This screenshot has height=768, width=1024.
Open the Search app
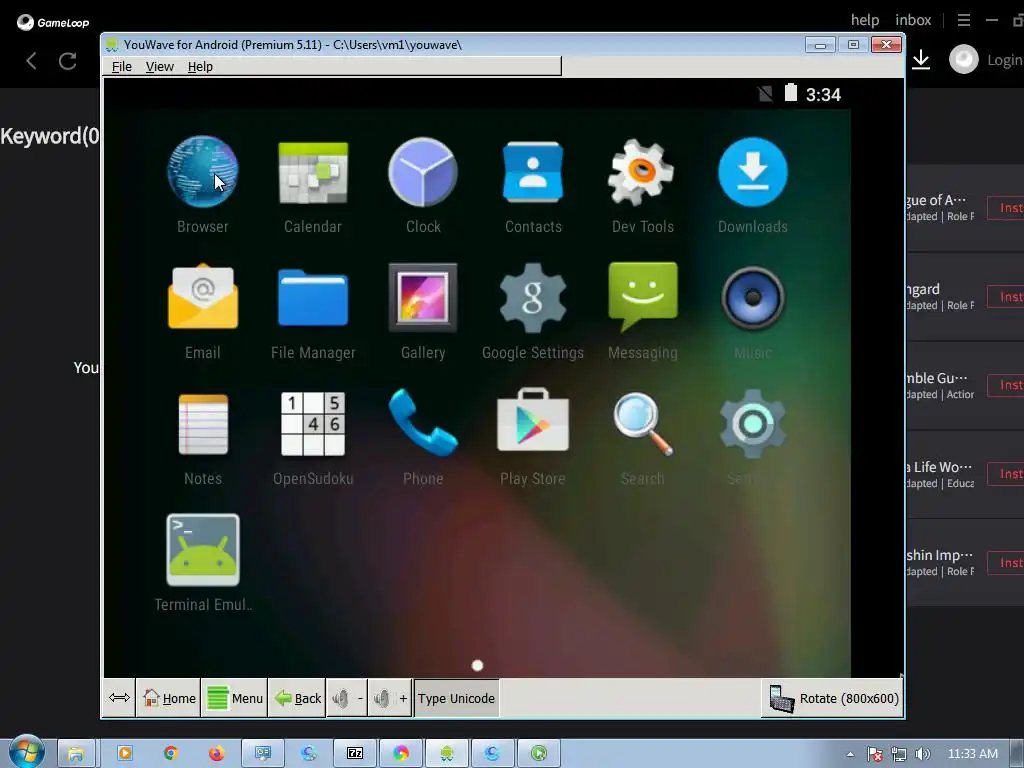643,424
